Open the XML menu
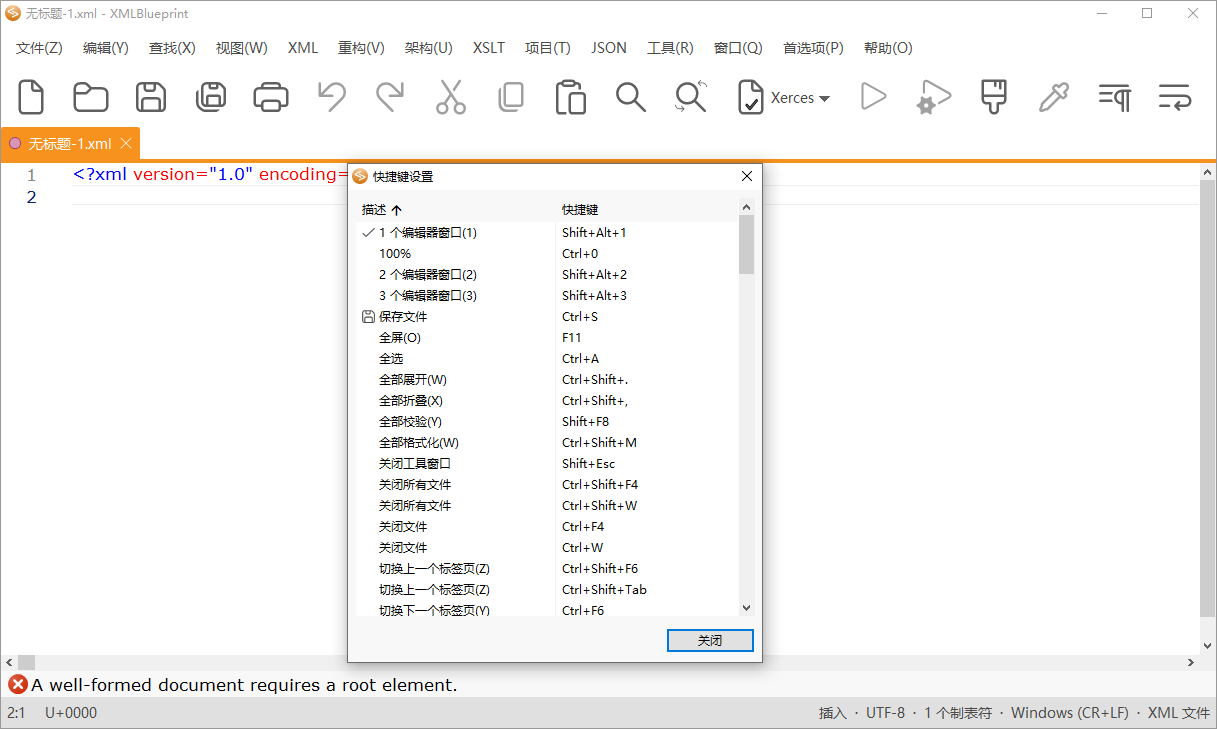 click(x=303, y=48)
